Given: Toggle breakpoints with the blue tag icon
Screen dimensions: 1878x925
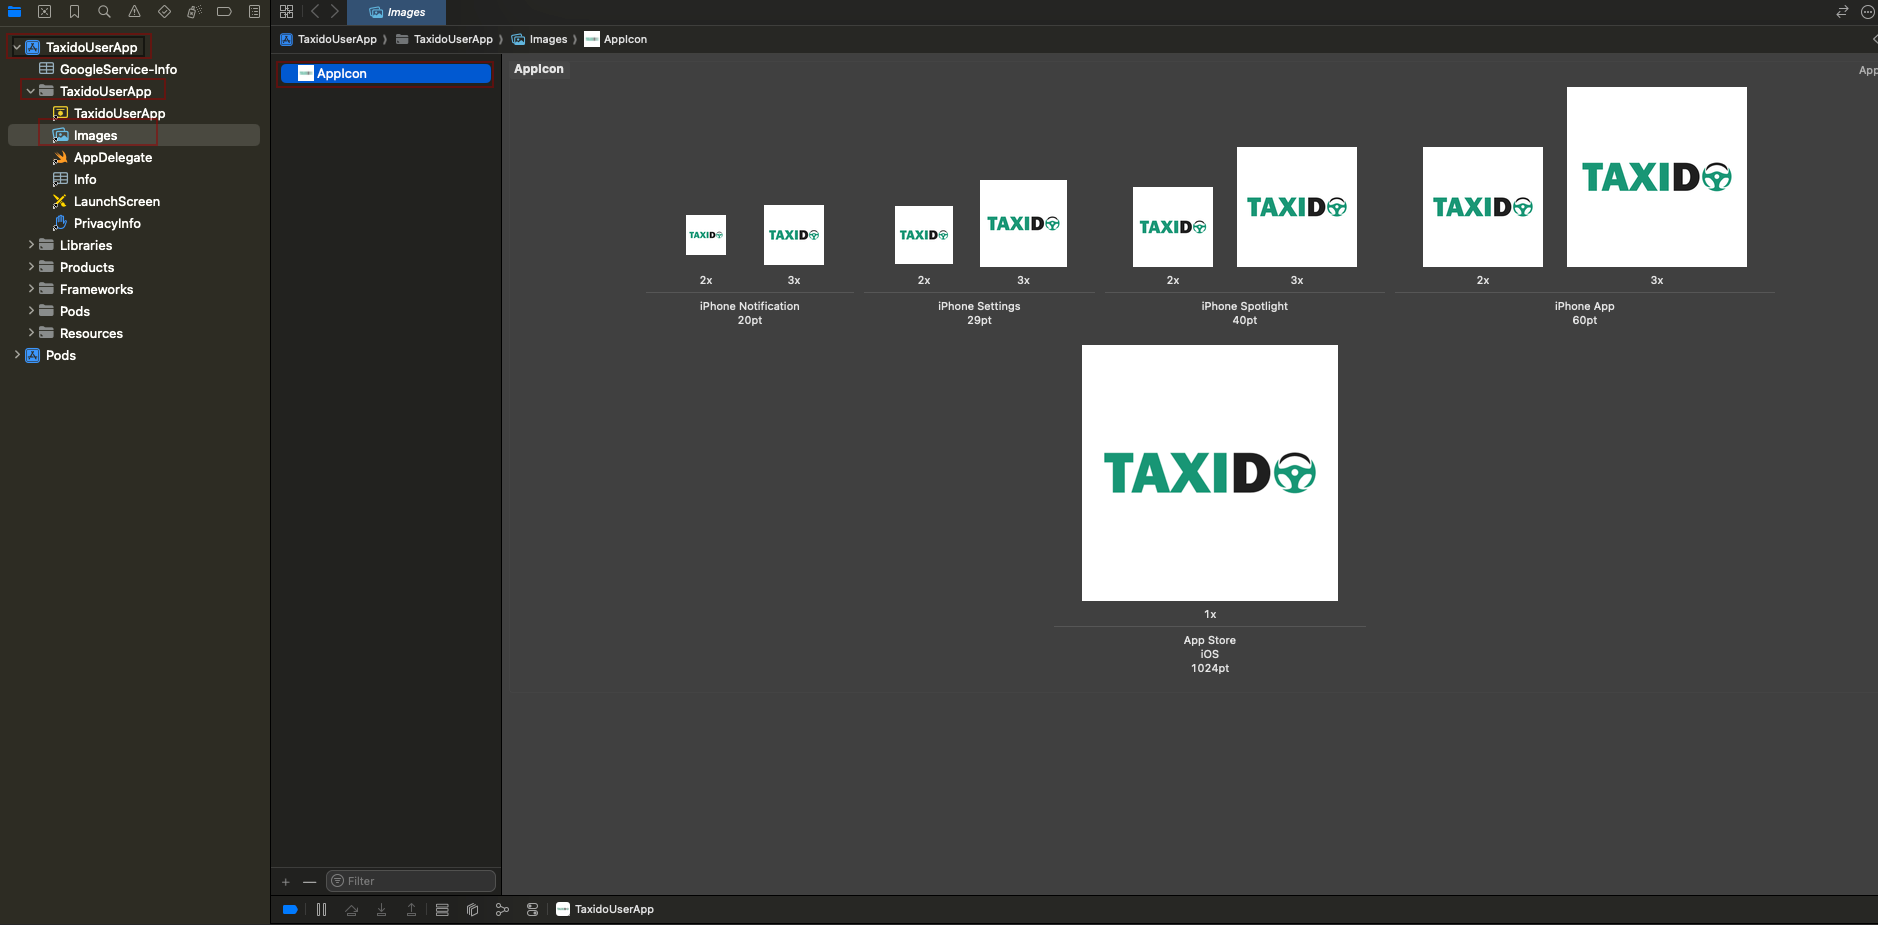Looking at the screenshot, I should [x=290, y=909].
